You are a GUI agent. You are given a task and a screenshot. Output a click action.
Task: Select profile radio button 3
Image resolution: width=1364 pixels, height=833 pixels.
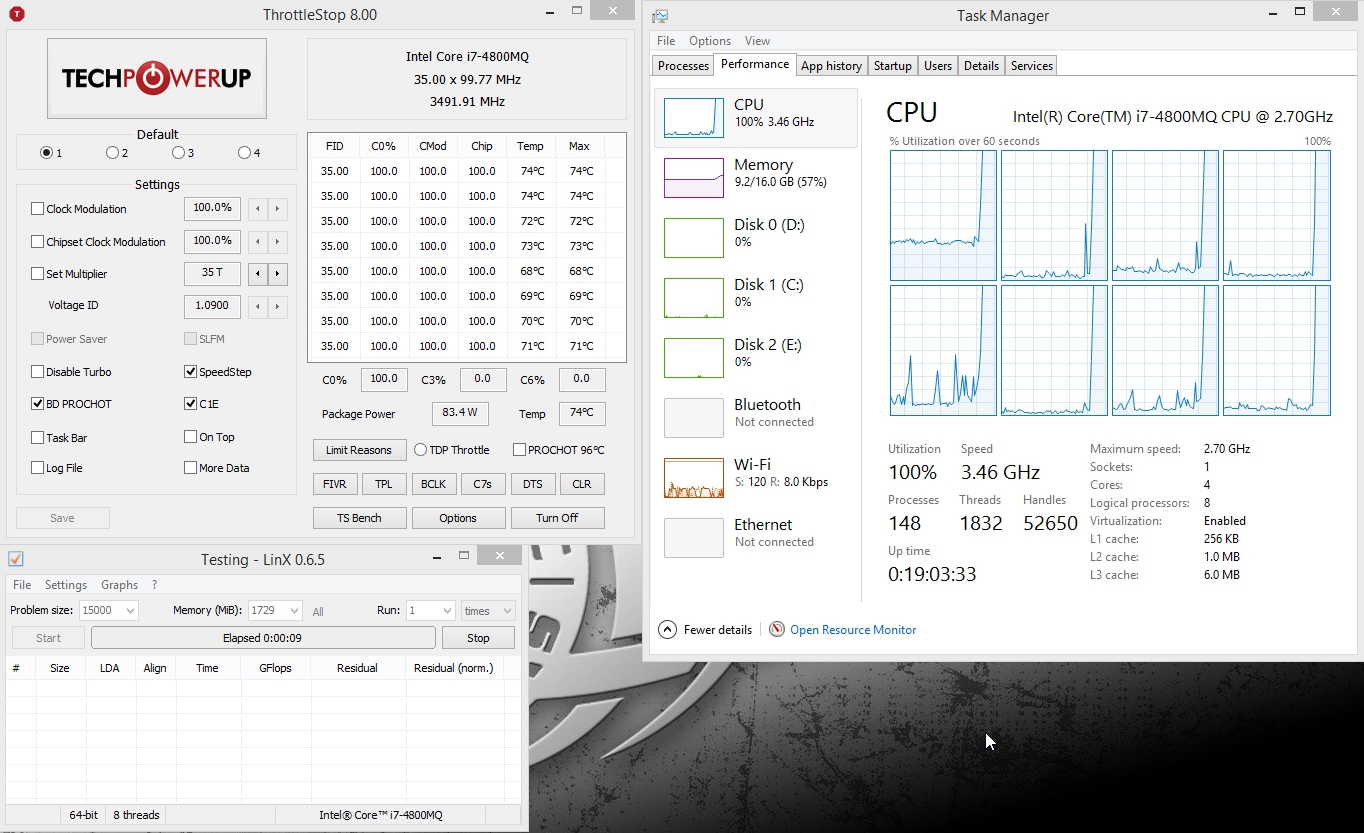[178, 153]
